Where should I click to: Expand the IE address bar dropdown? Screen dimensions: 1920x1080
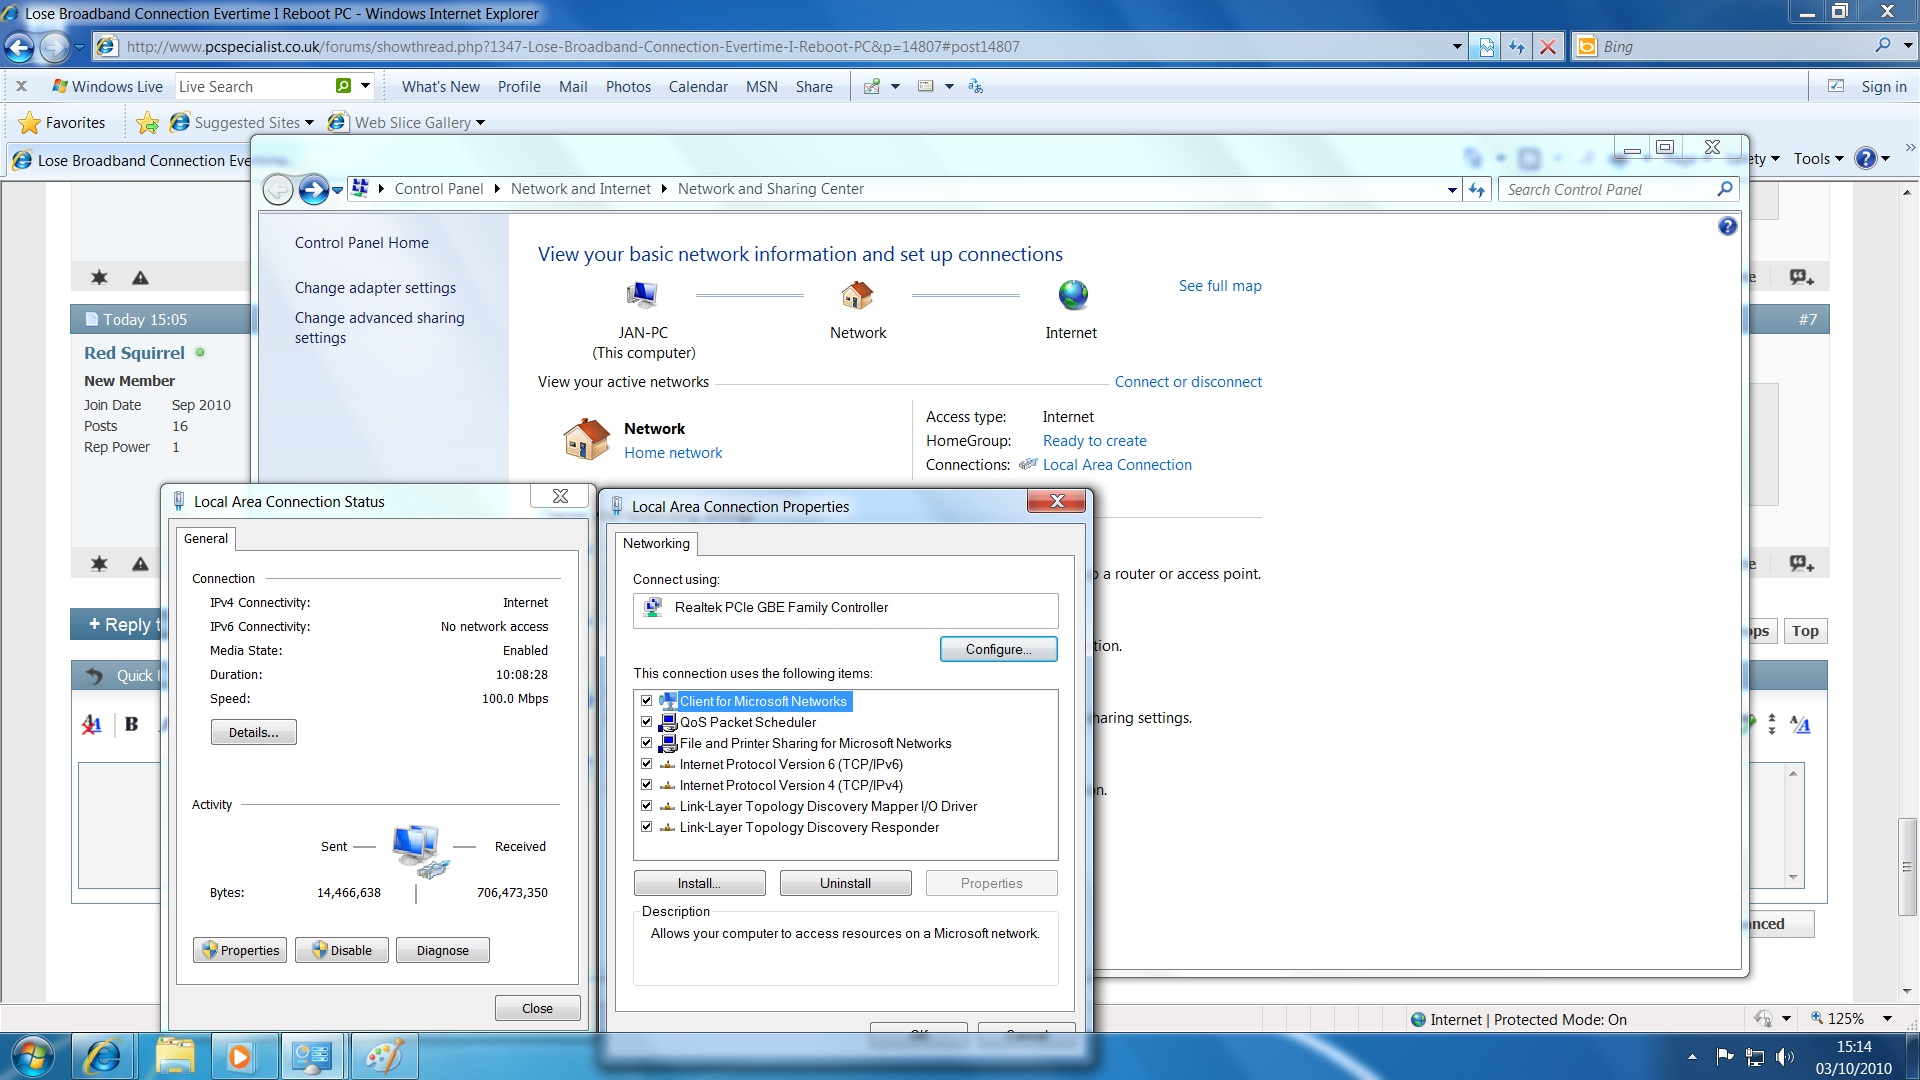tap(1457, 47)
